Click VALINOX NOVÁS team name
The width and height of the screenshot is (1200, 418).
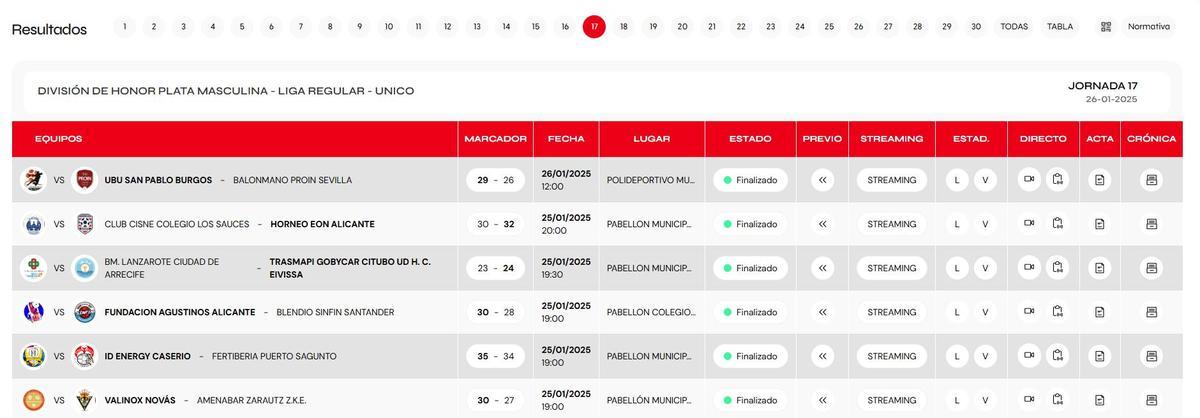(140, 400)
